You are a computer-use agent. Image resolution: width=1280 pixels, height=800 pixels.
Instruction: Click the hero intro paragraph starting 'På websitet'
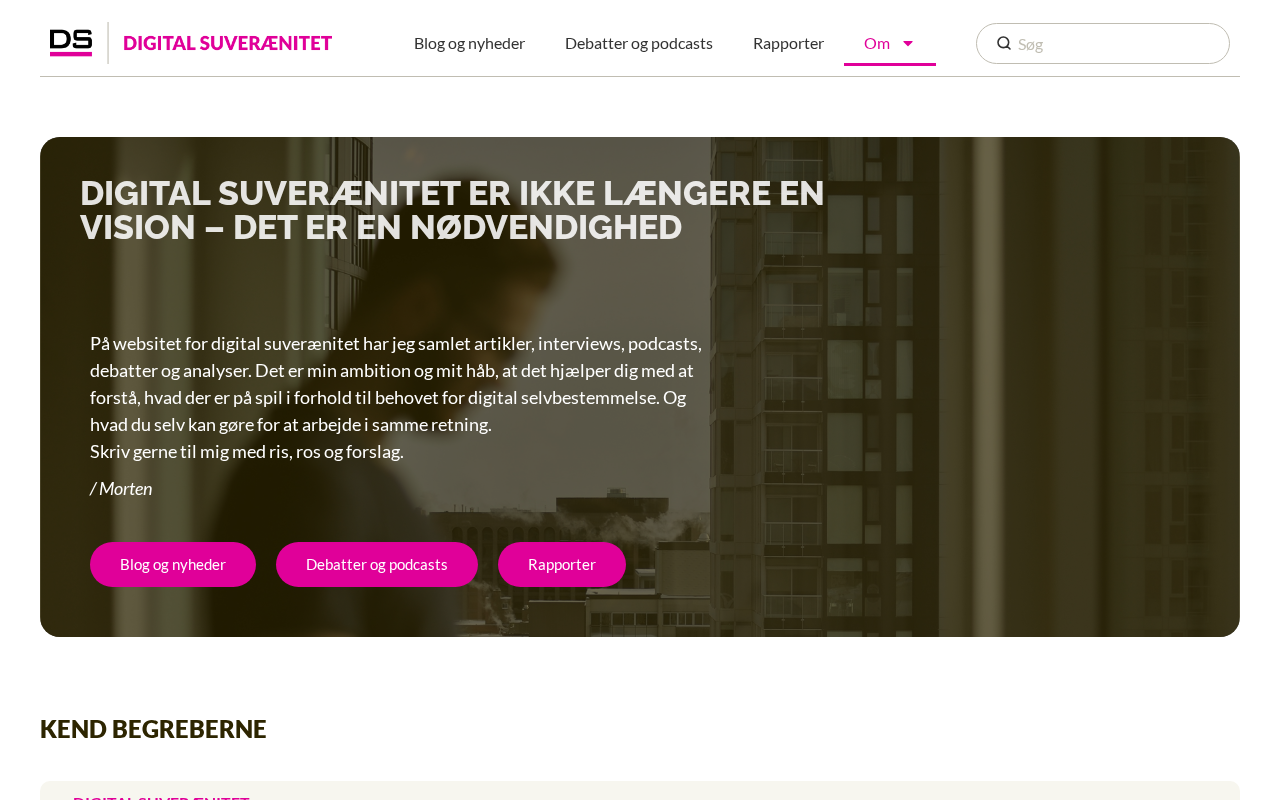click(396, 384)
